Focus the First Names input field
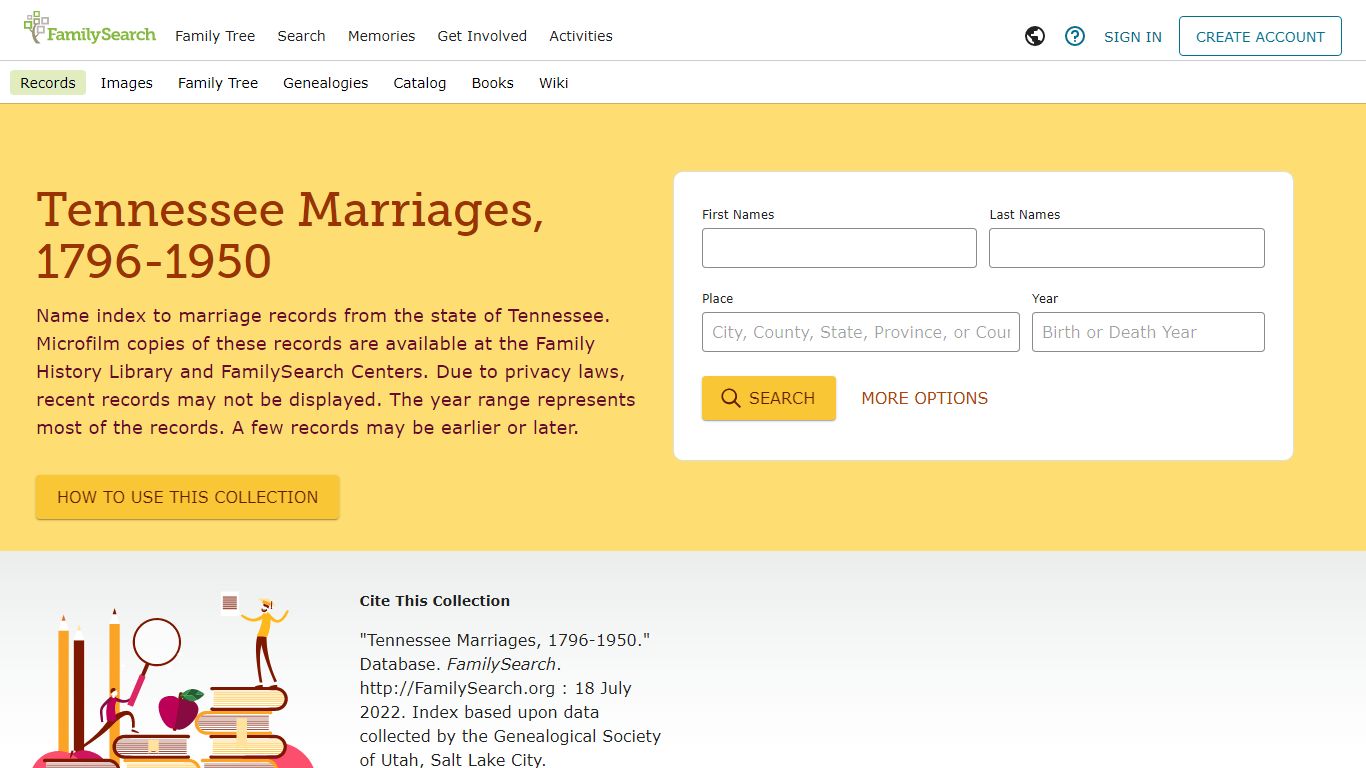This screenshot has height=768, width=1366. tap(839, 248)
